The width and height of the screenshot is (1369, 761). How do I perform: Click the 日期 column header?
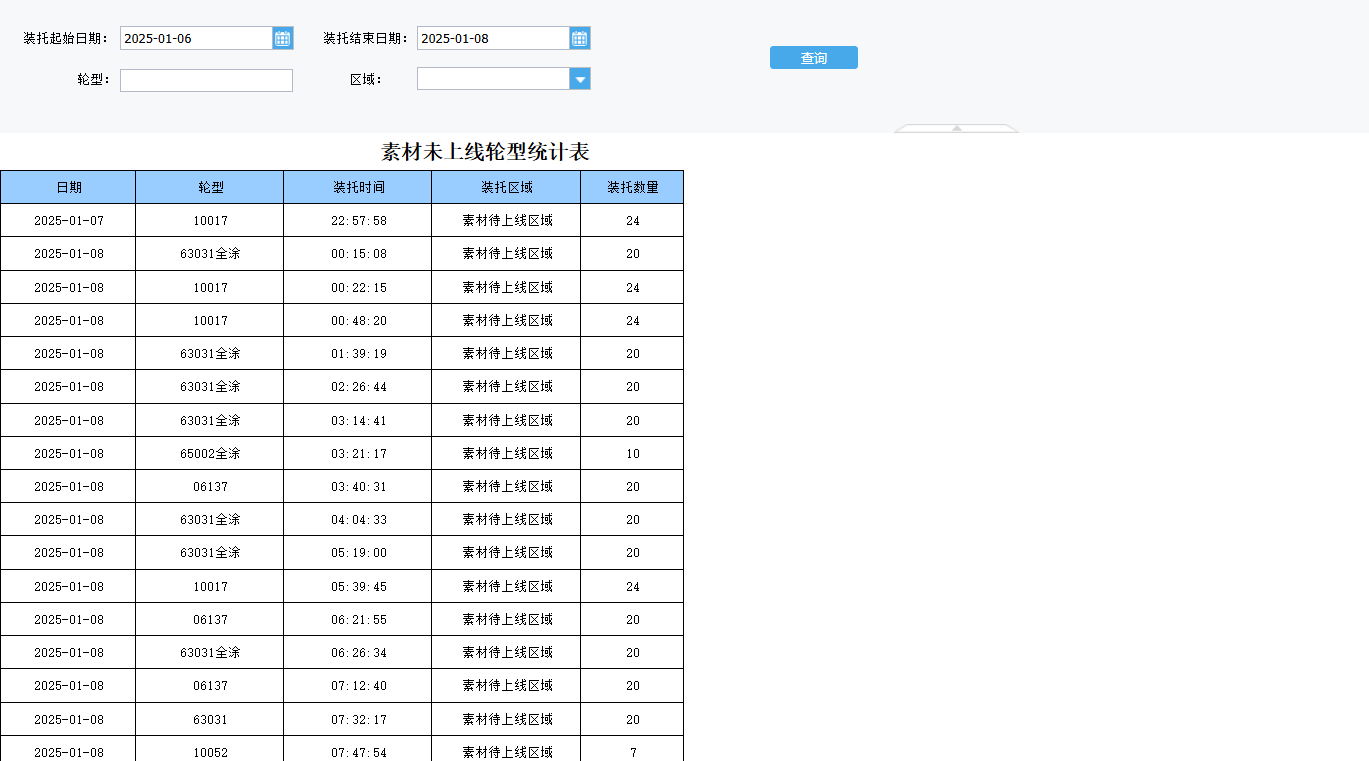coord(69,187)
